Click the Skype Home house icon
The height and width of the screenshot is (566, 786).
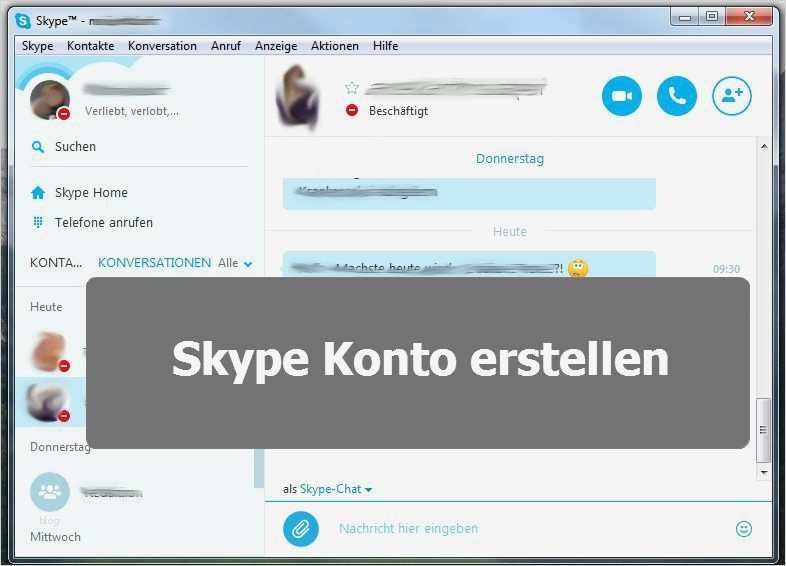coord(38,193)
